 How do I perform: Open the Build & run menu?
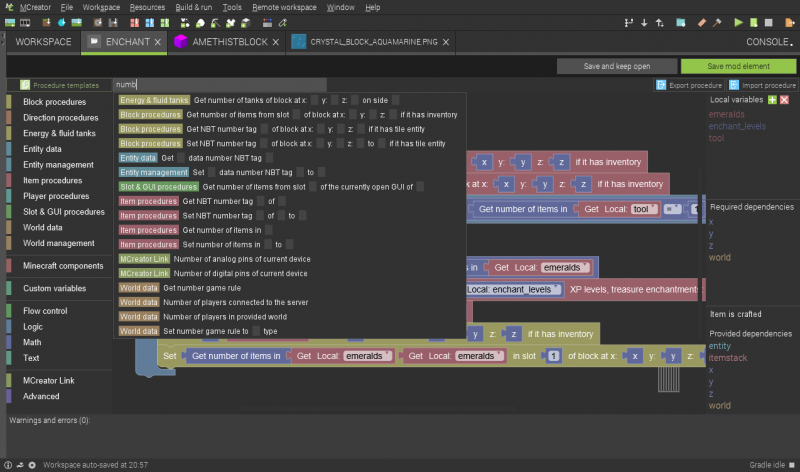(193, 7)
